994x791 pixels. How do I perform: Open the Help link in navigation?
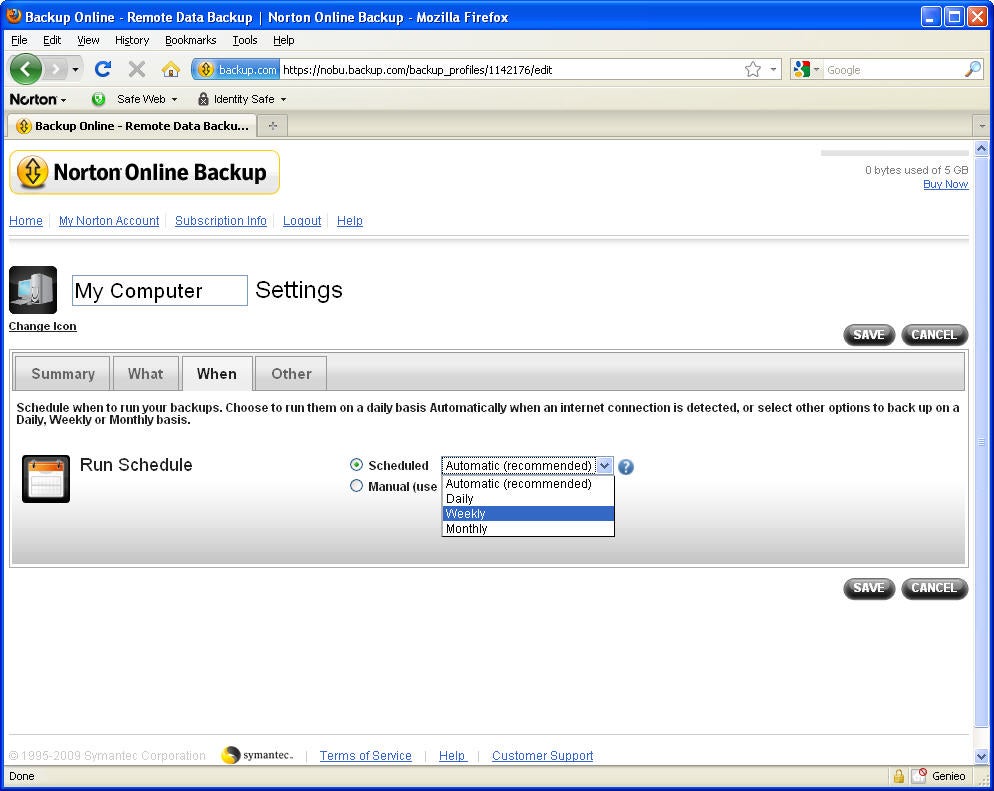349,221
